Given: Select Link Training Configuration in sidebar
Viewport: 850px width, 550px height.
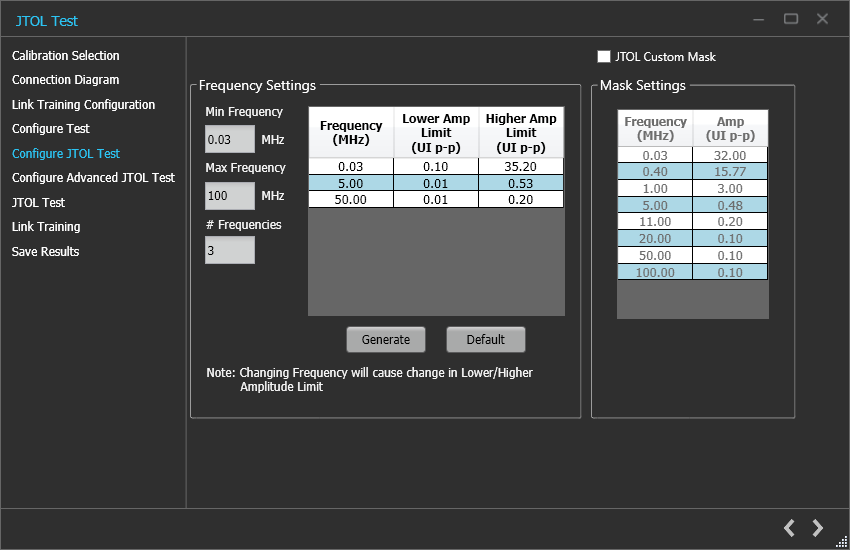Looking at the screenshot, I should pyautogui.click(x=84, y=105).
